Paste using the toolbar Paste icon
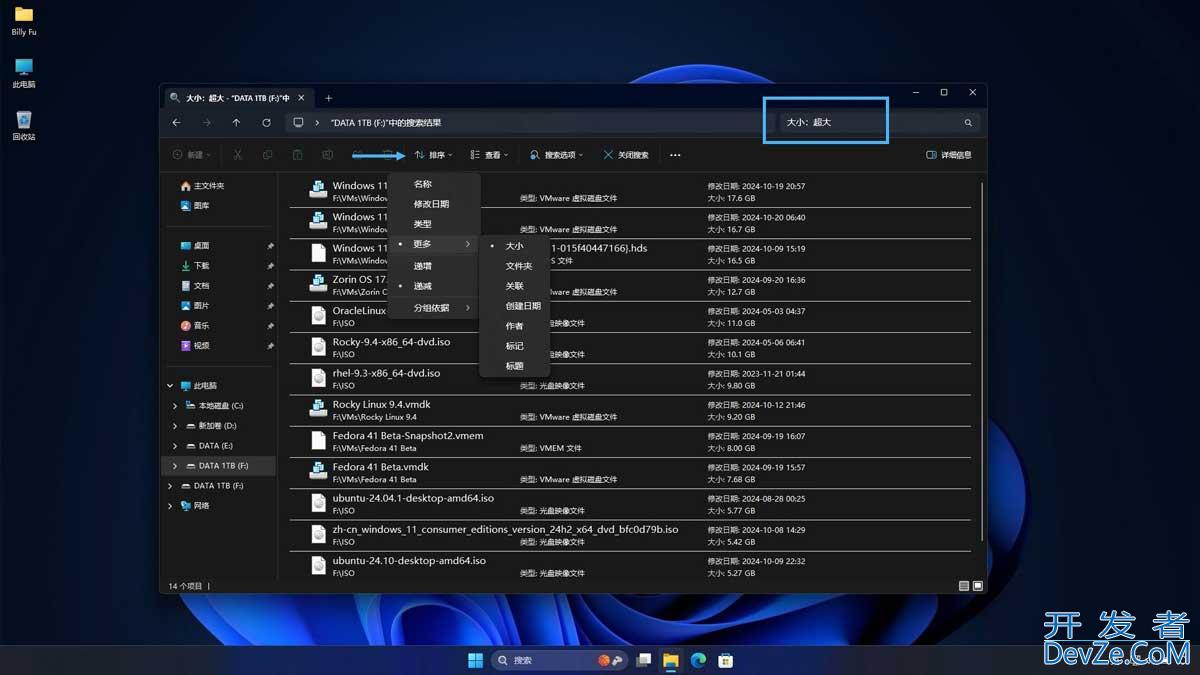This screenshot has height=675, width=1200. (297, 155)
